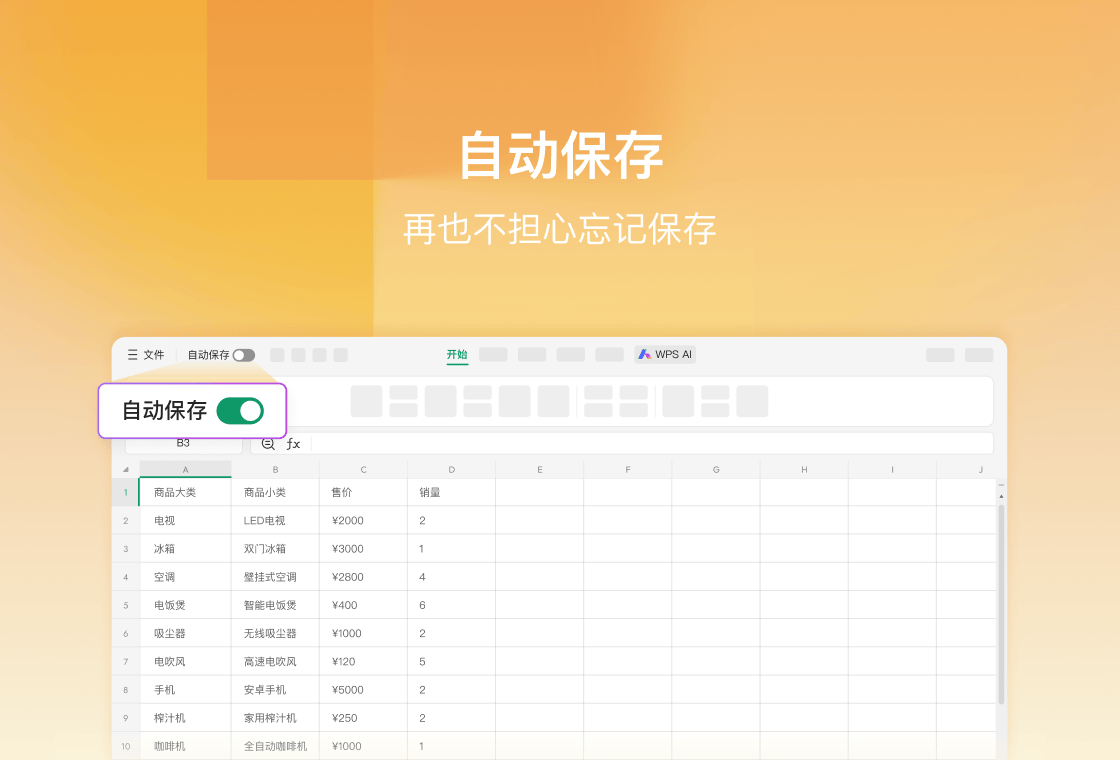Click the select-all corner triangle
This screenshot has width=1120, height=760.
click(x=125, y=469)
